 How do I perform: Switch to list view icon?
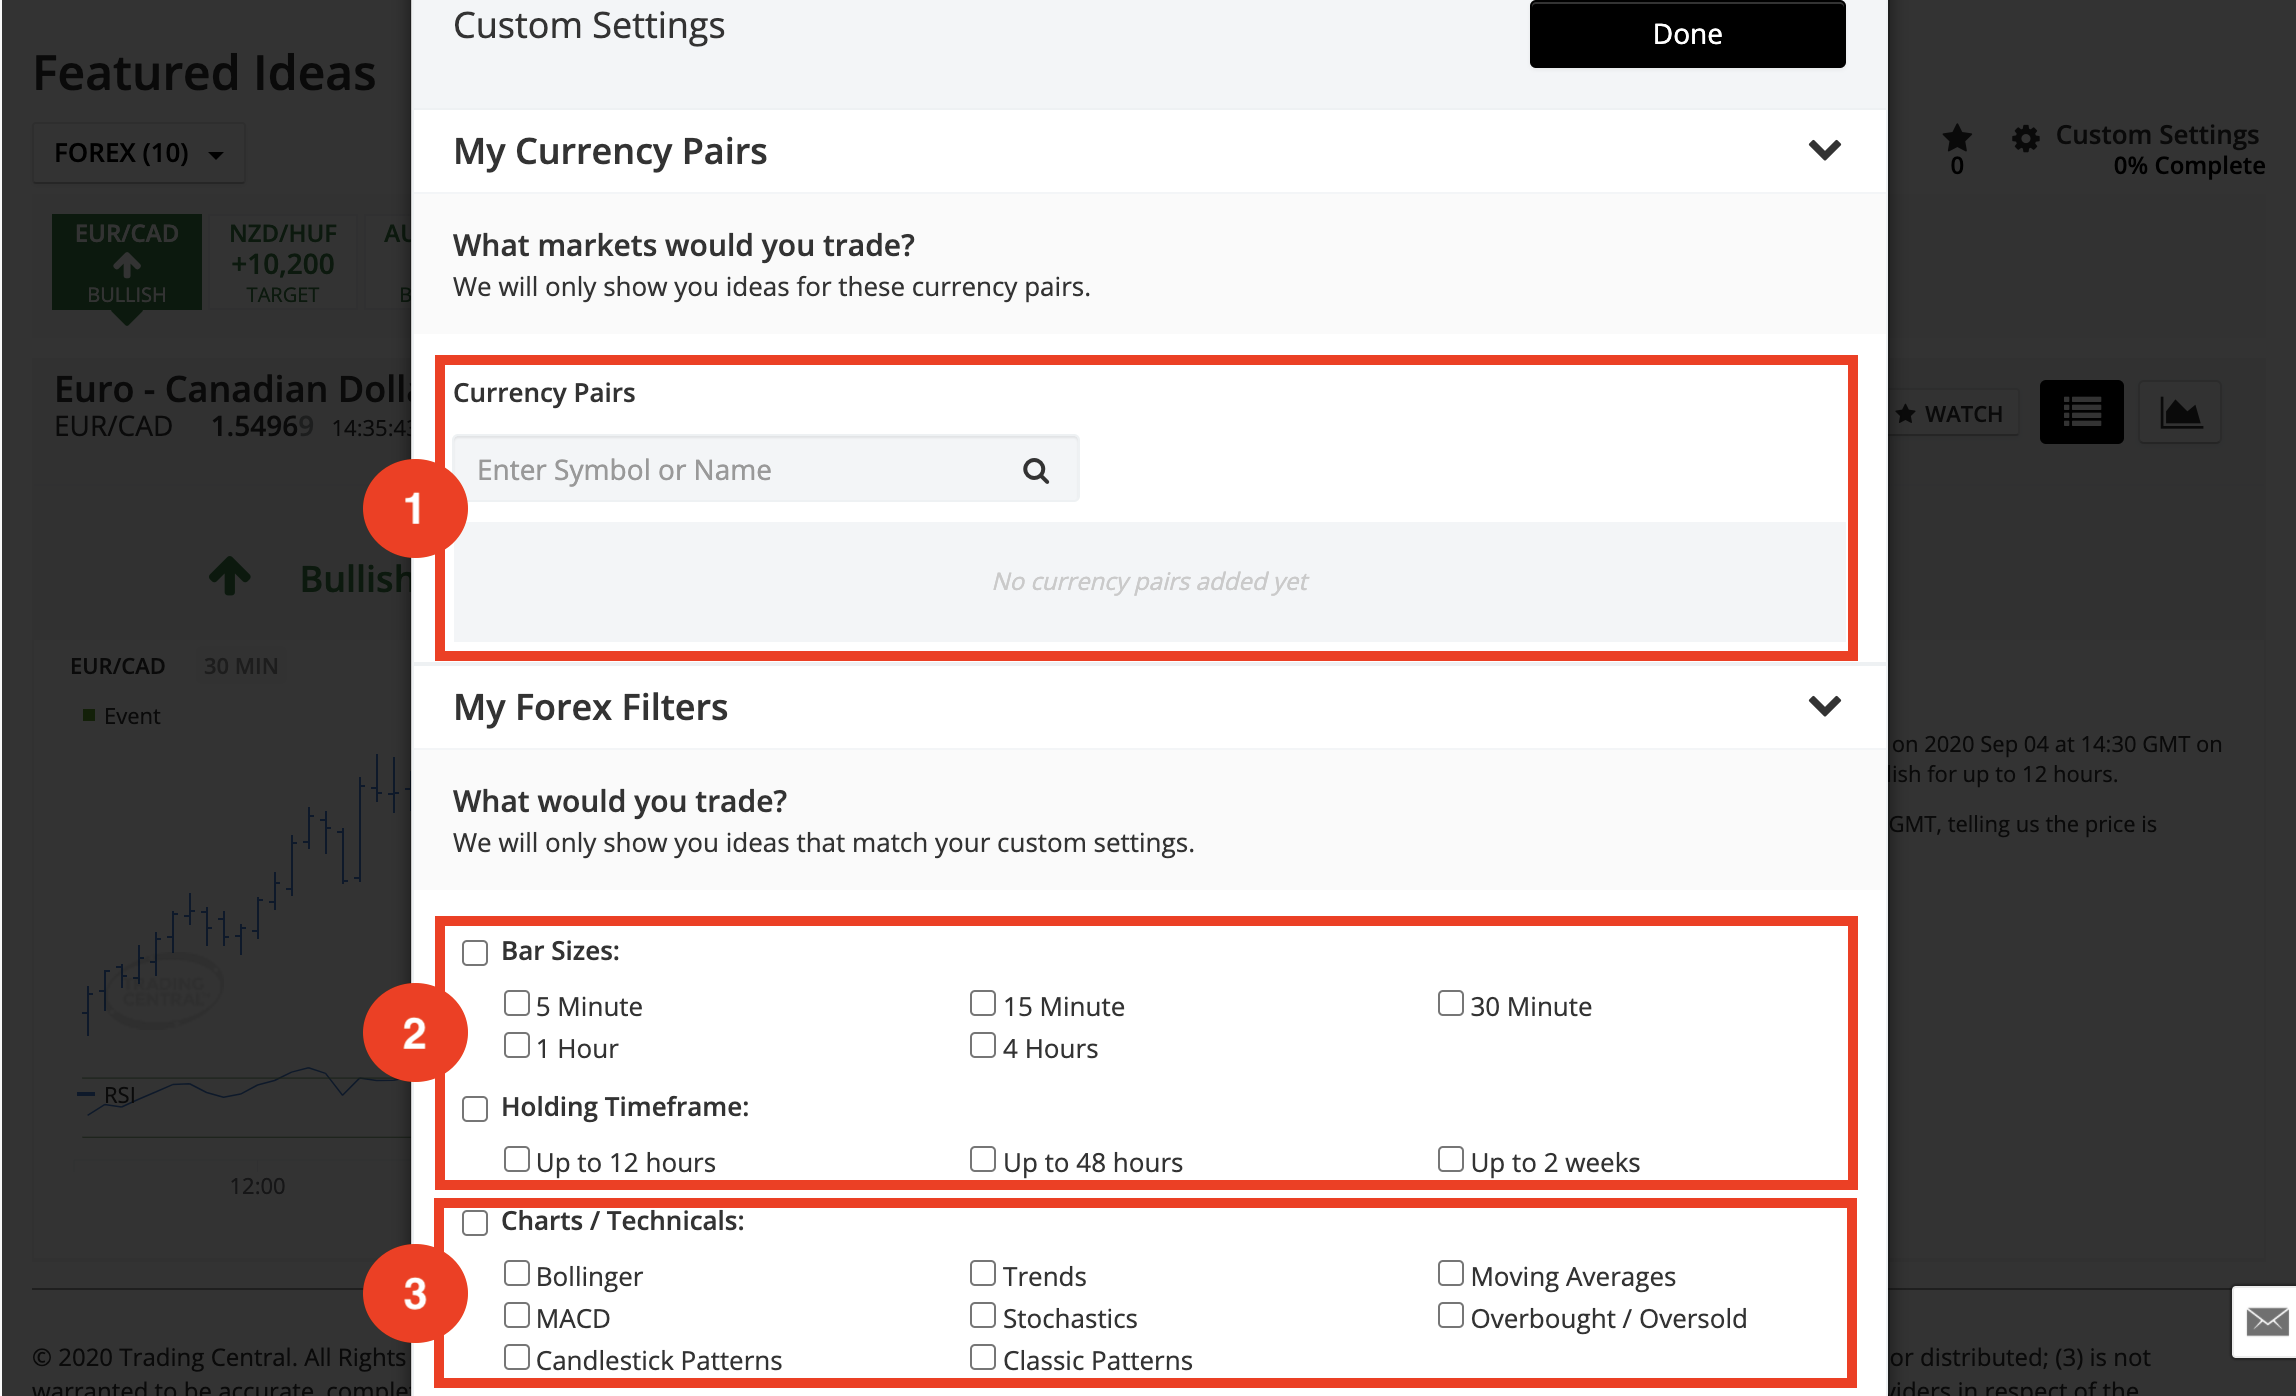(2081, 412)
